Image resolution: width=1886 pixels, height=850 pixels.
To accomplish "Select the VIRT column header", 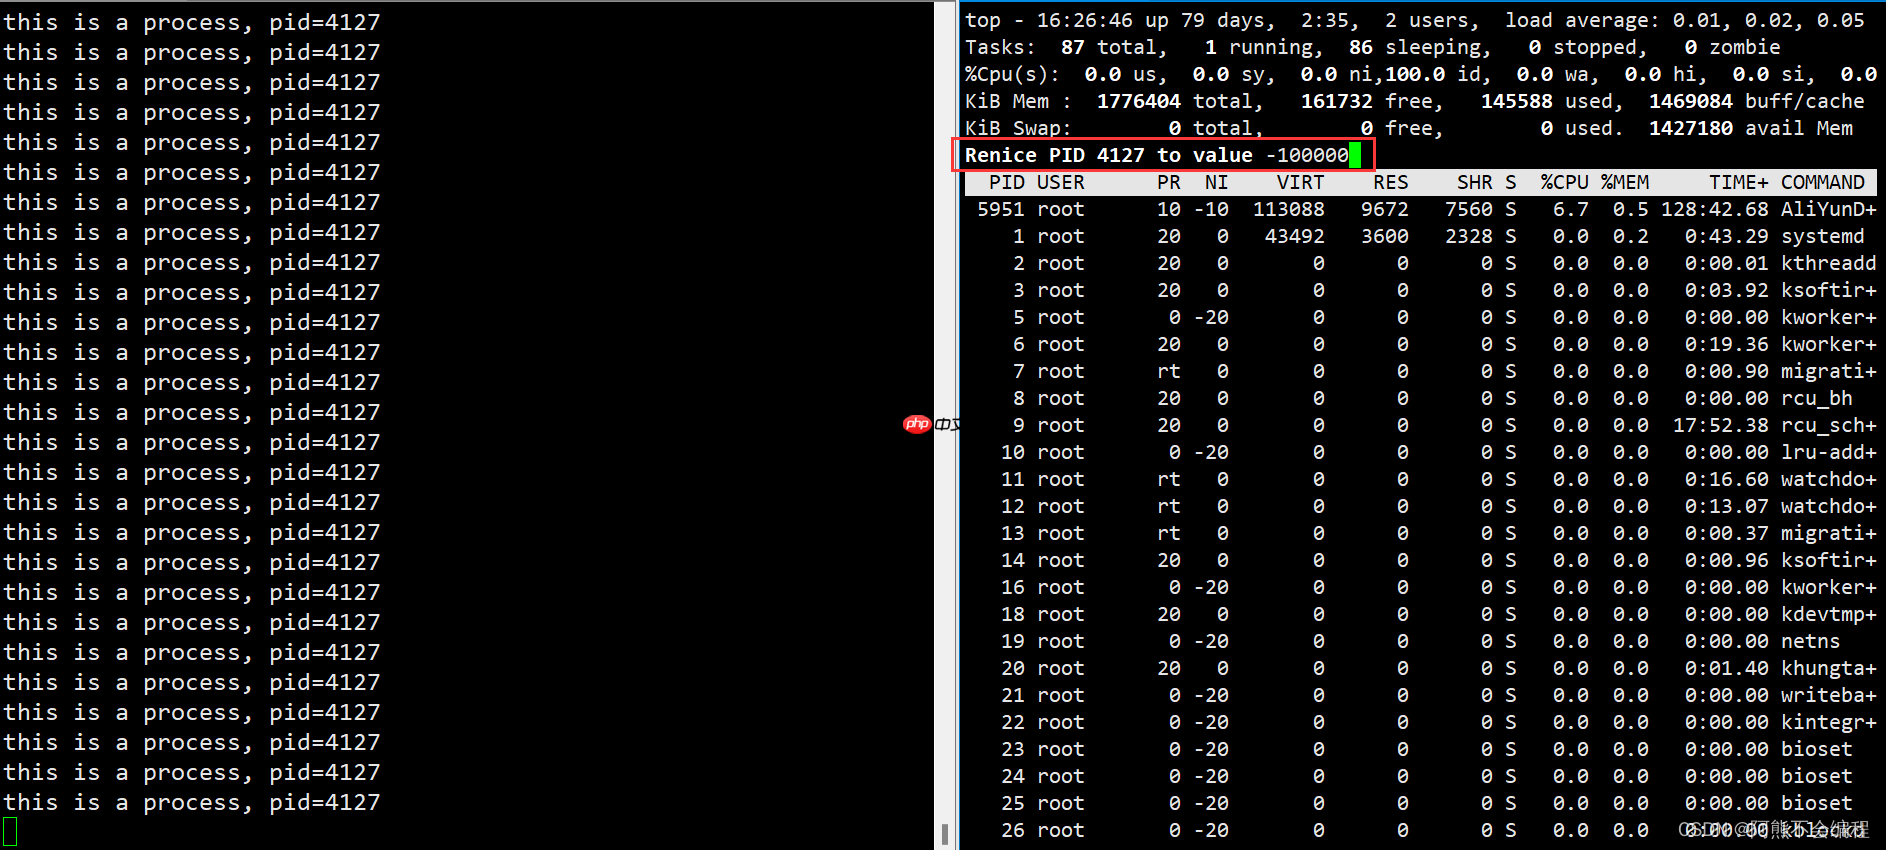I will tap(1301, 182).
